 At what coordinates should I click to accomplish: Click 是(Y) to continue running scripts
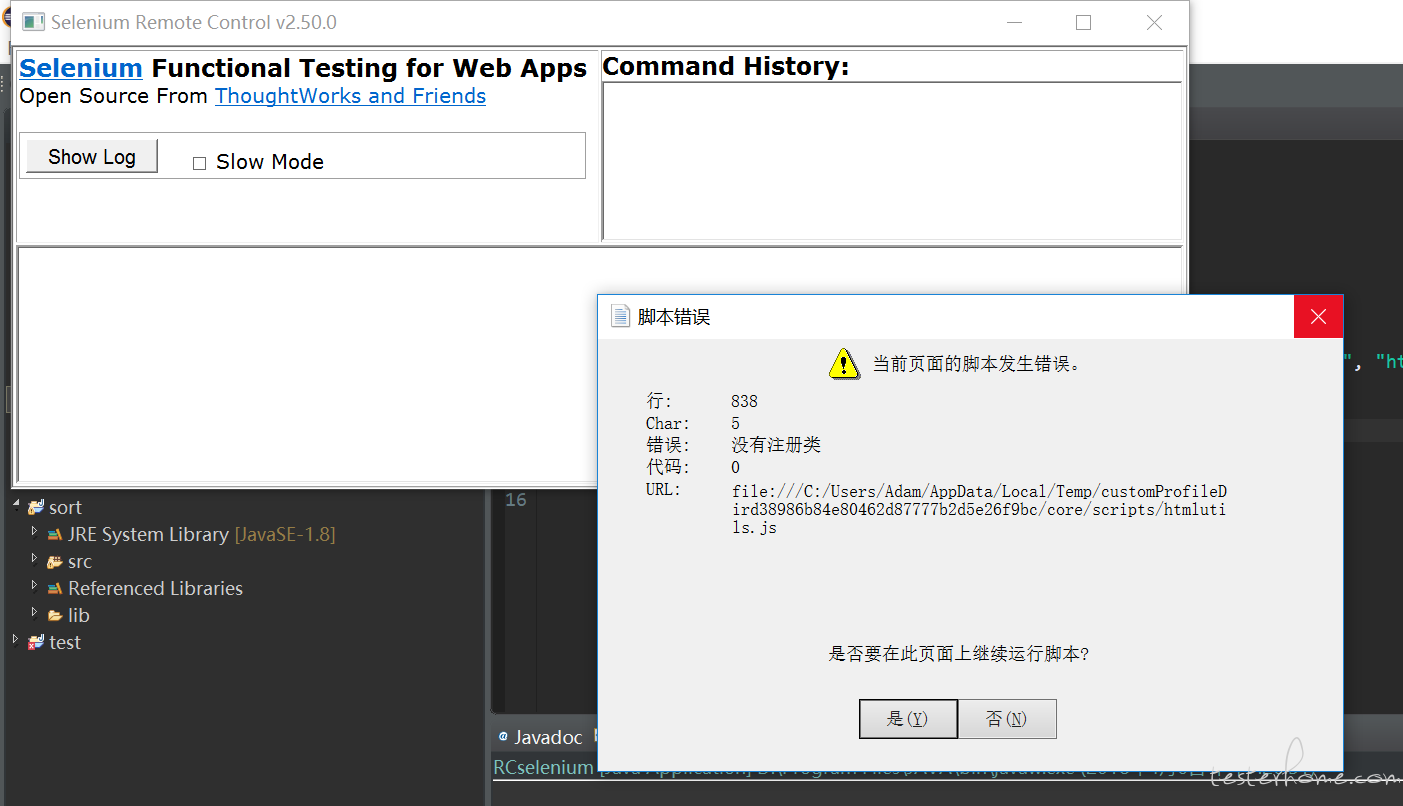tap(908, 719)
